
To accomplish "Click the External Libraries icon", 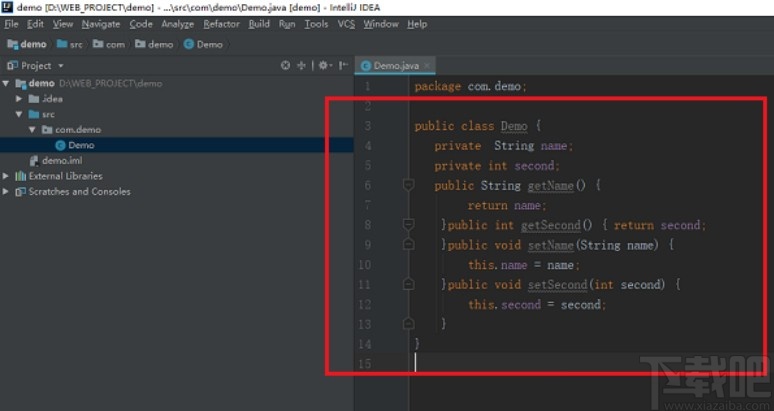I will [x=21, y=176].
